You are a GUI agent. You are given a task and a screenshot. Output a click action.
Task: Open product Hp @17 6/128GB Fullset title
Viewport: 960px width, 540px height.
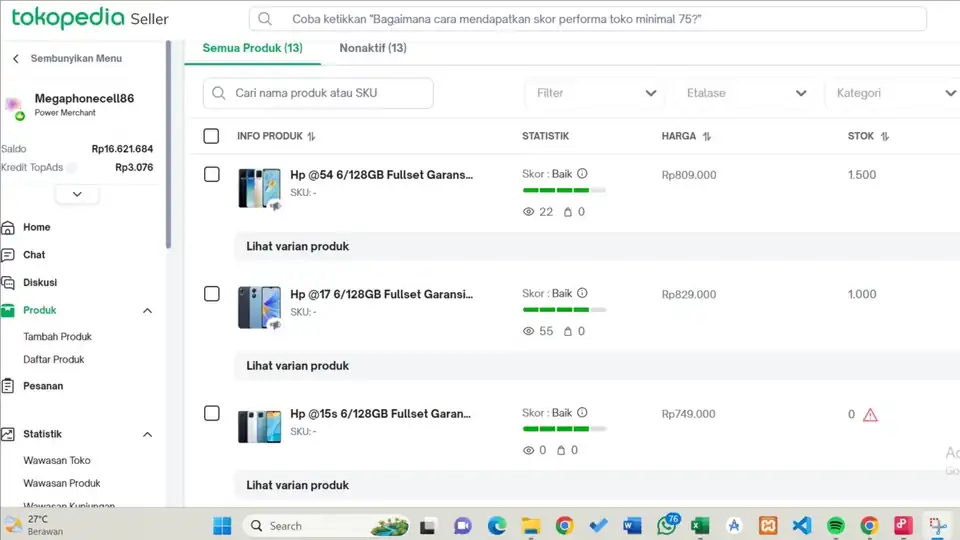click(381, 294)
